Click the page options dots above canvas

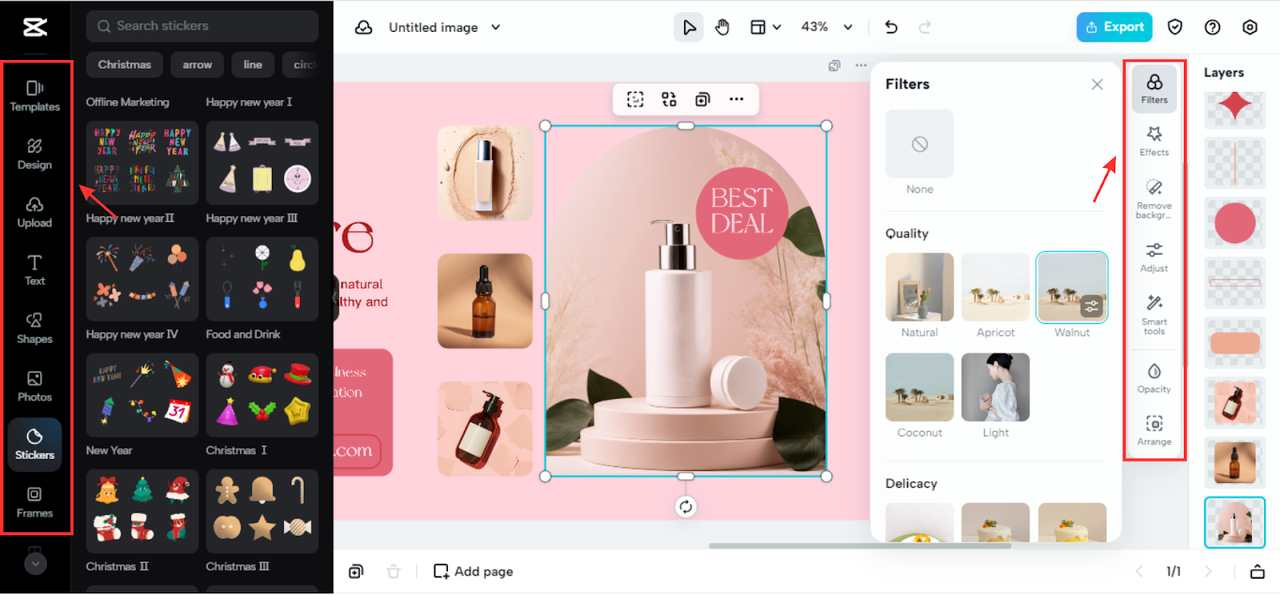point(861,66)
